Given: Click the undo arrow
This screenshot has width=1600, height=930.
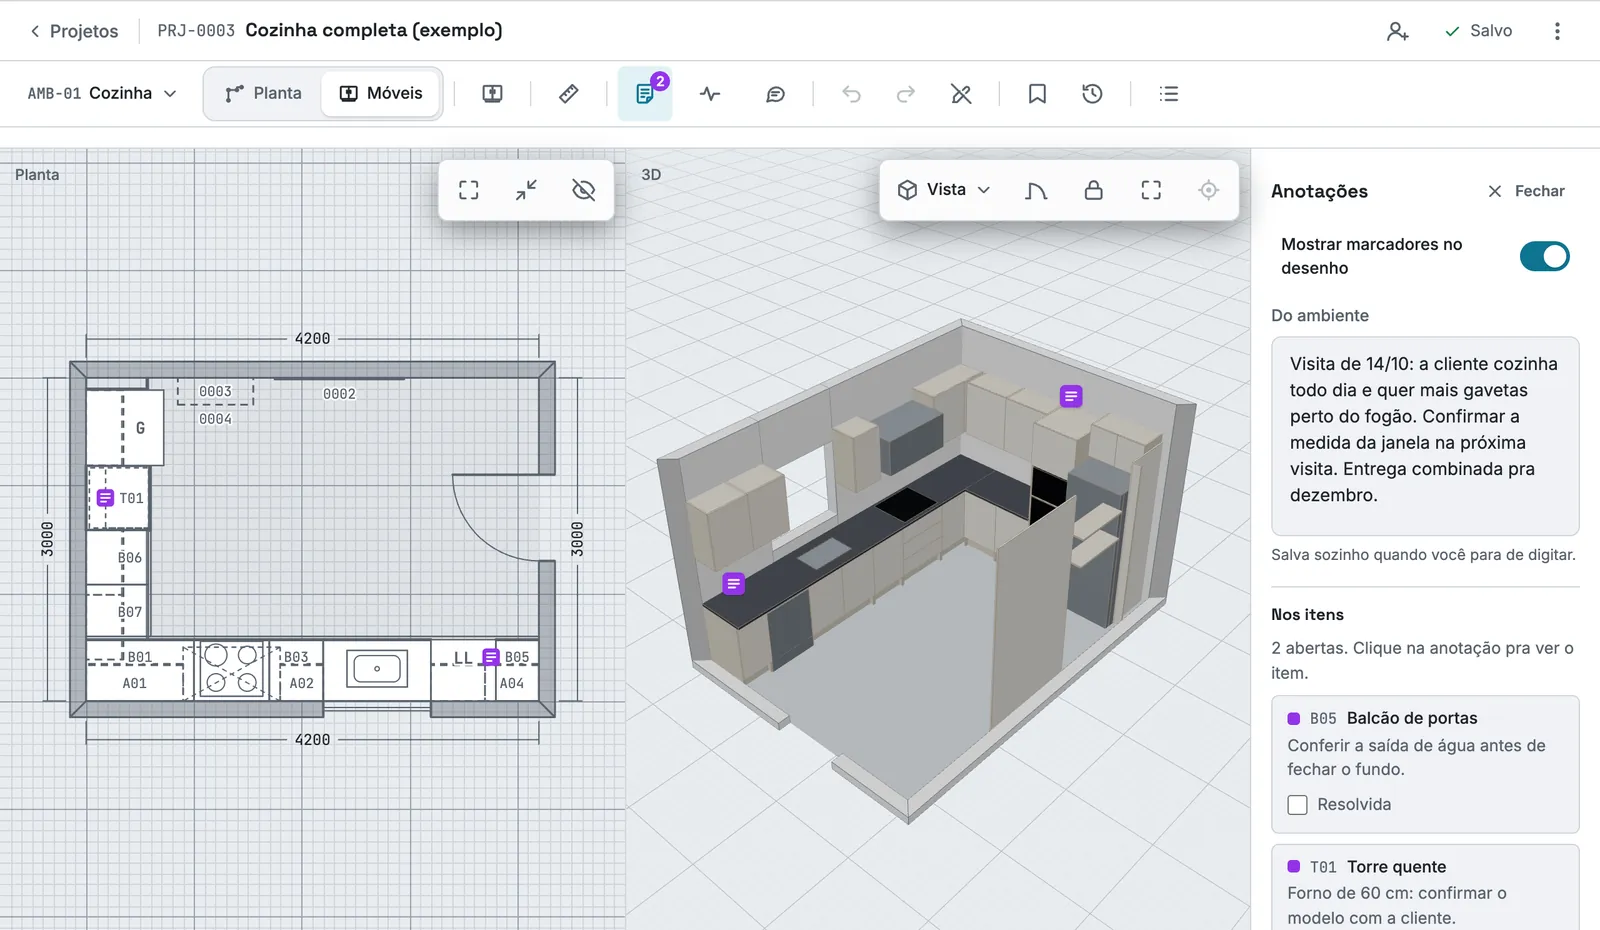Looking at the screenshot, I should [851, 94].
